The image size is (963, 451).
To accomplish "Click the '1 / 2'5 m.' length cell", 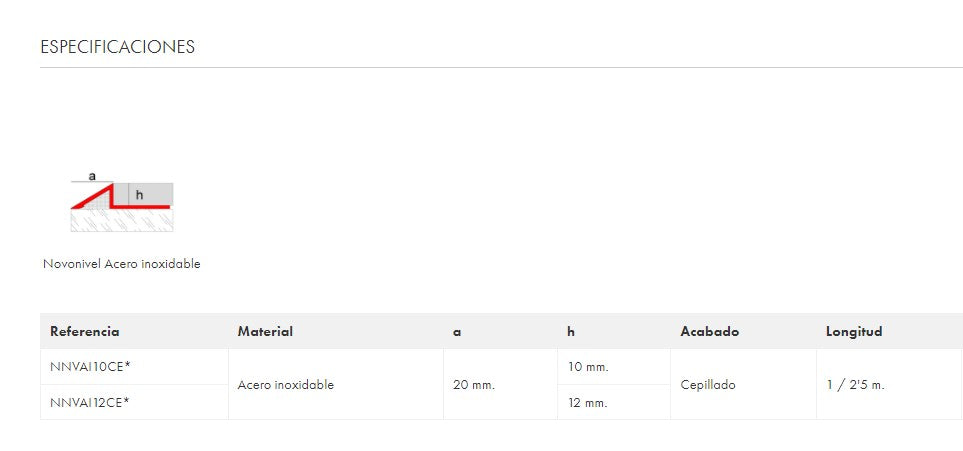I will pos(855,384).
